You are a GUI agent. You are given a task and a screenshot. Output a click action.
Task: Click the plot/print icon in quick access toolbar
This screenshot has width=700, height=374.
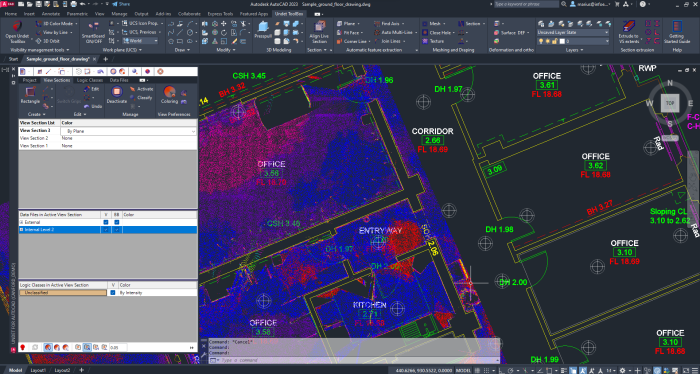(x=74, y=4)
